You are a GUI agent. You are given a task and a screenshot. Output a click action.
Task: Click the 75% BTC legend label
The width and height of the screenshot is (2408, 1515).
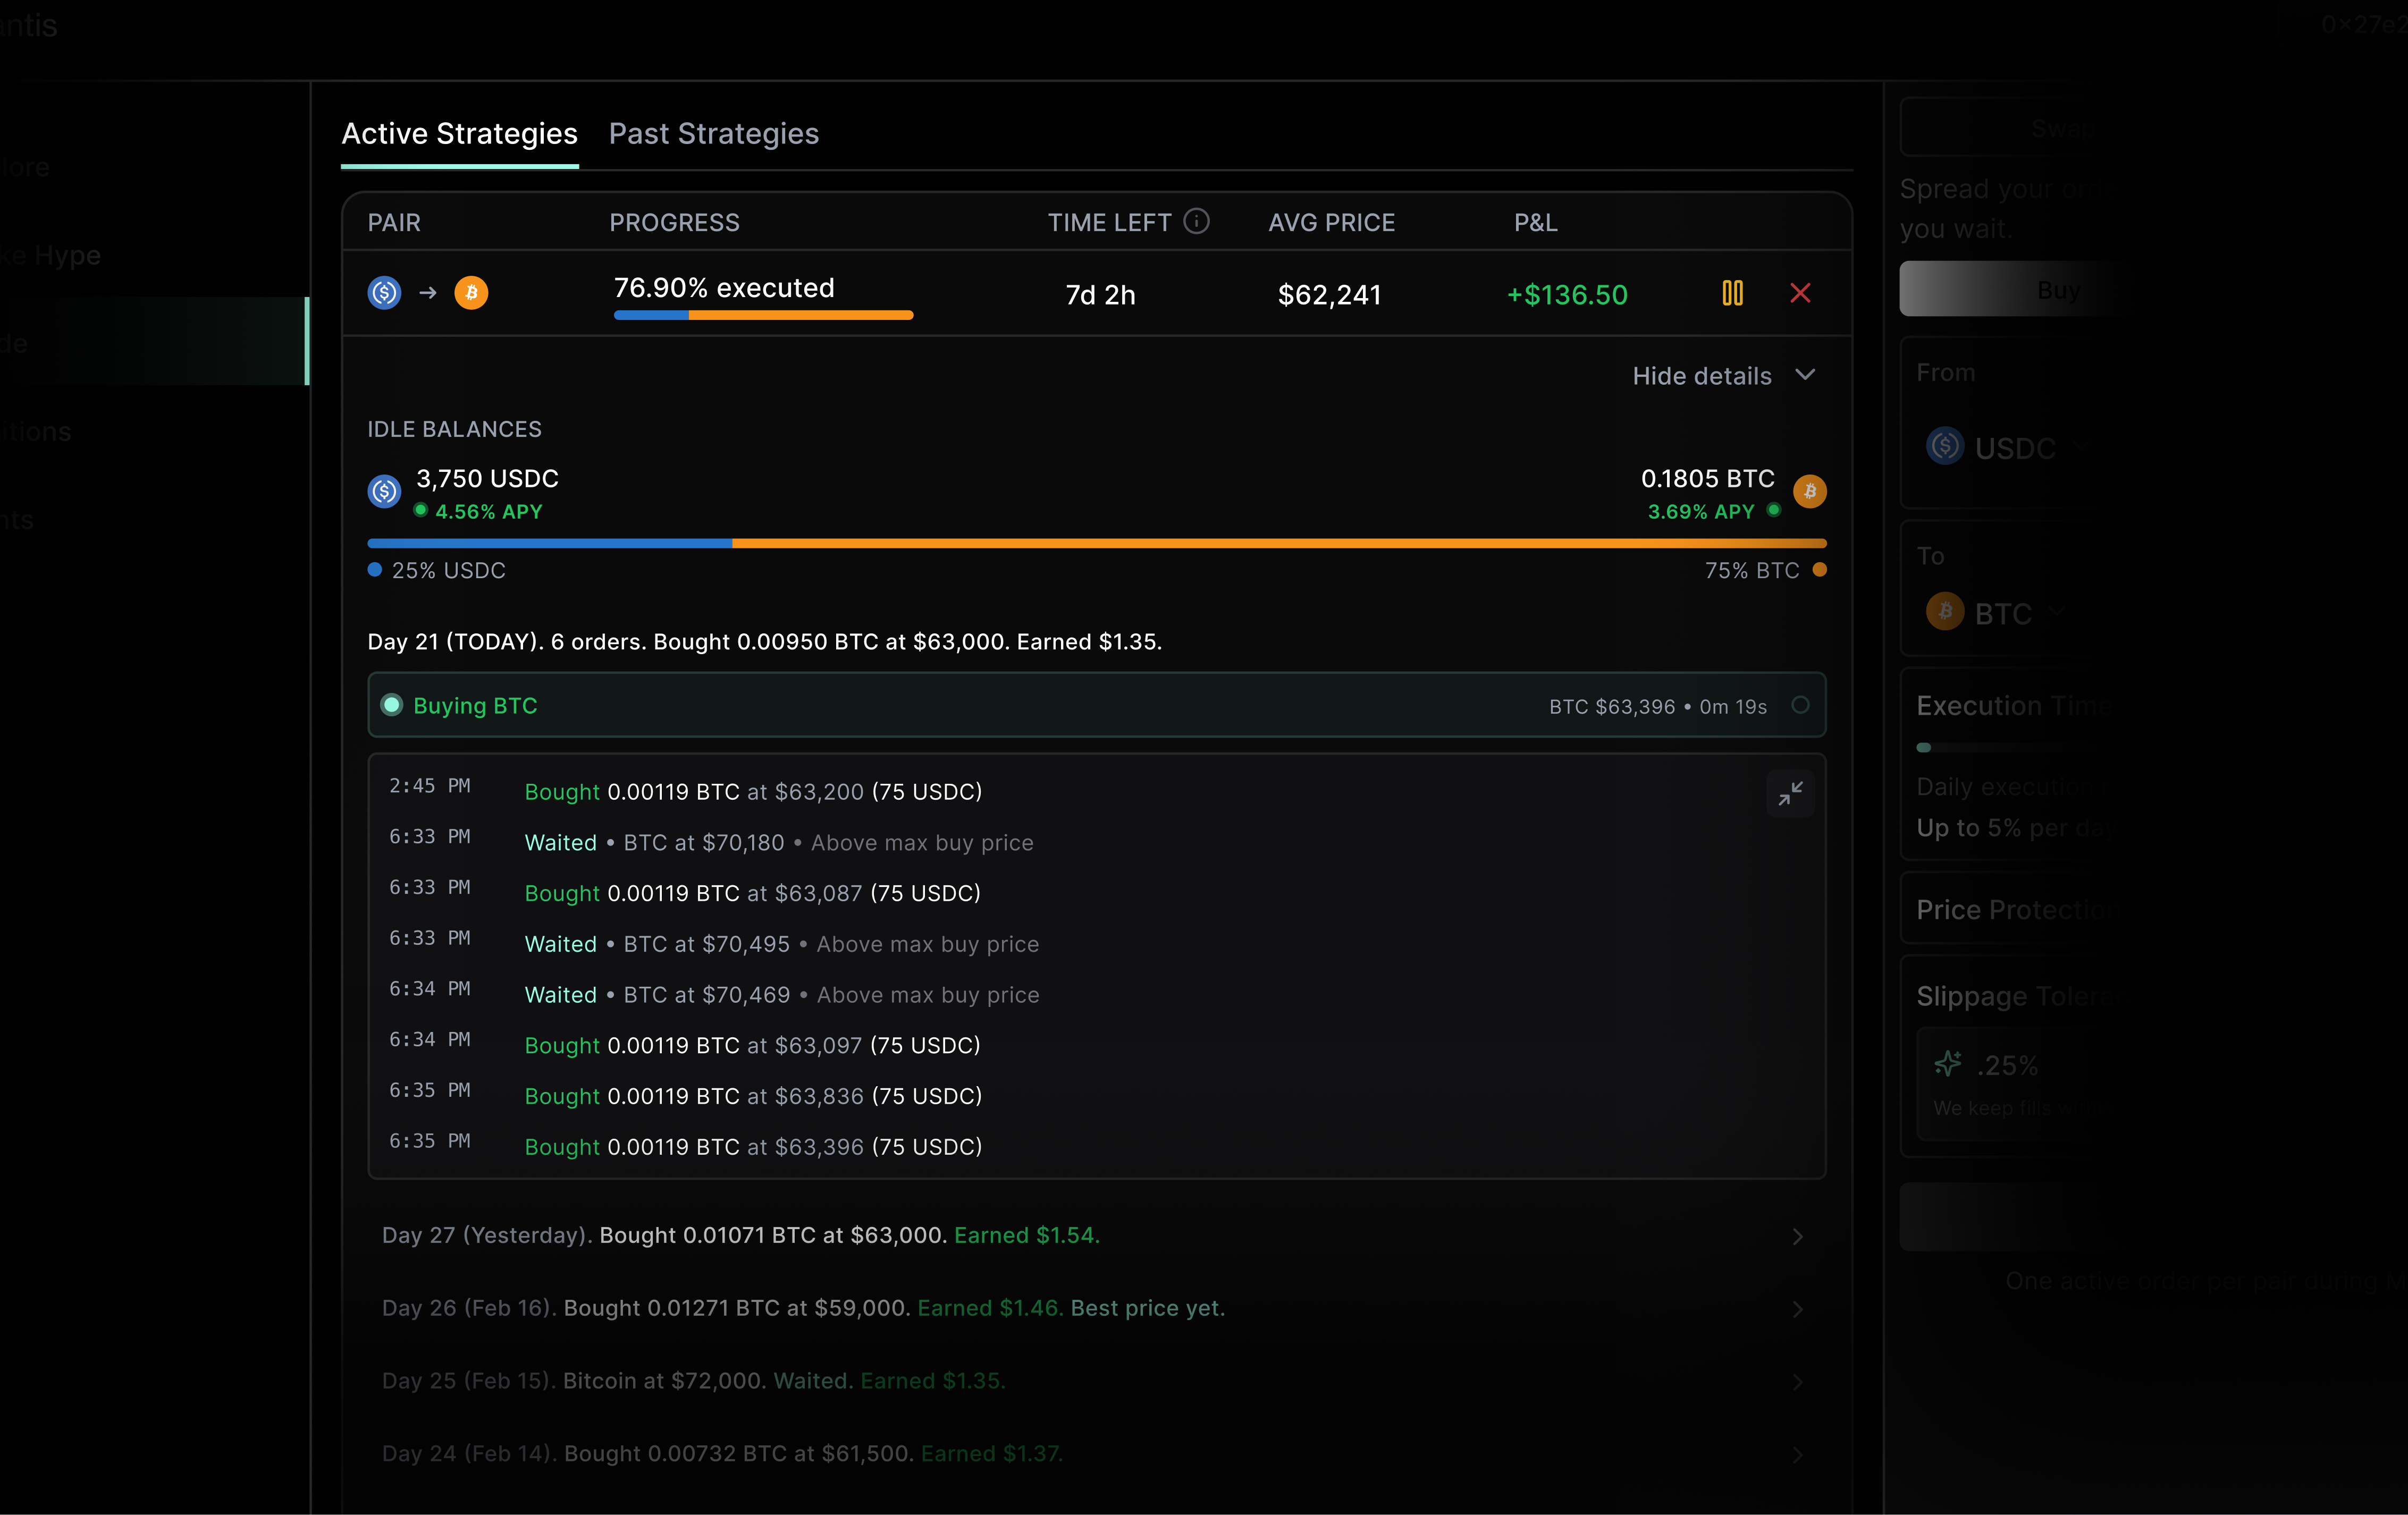1751,570
